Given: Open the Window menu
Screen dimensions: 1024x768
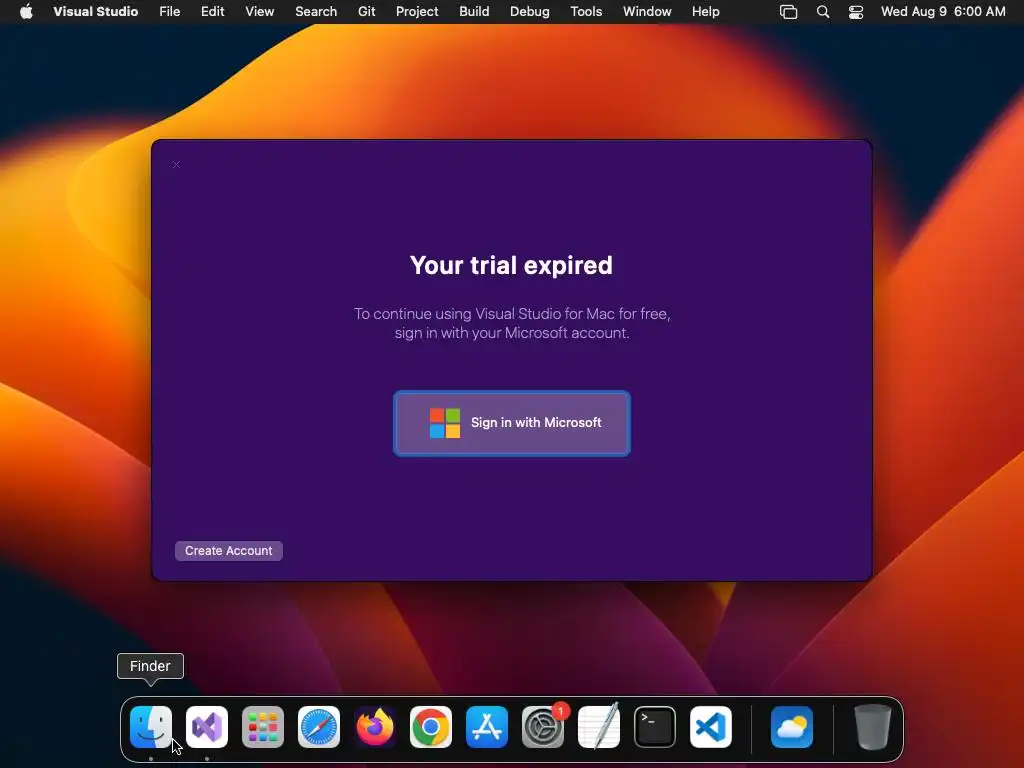Looking at the screenshot, I should [x=647, y=12].
